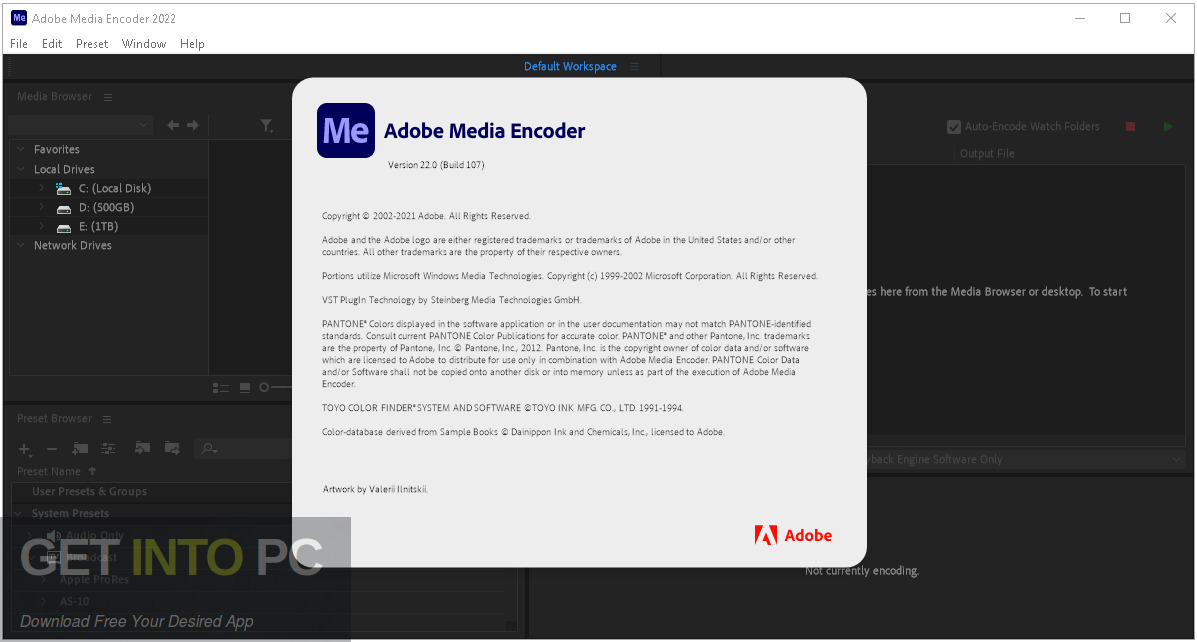Switch Media Browser to thumbnail view
The width and height of the screenshot is (1197, 642).
pyautogui.click(x=245, y=388)
